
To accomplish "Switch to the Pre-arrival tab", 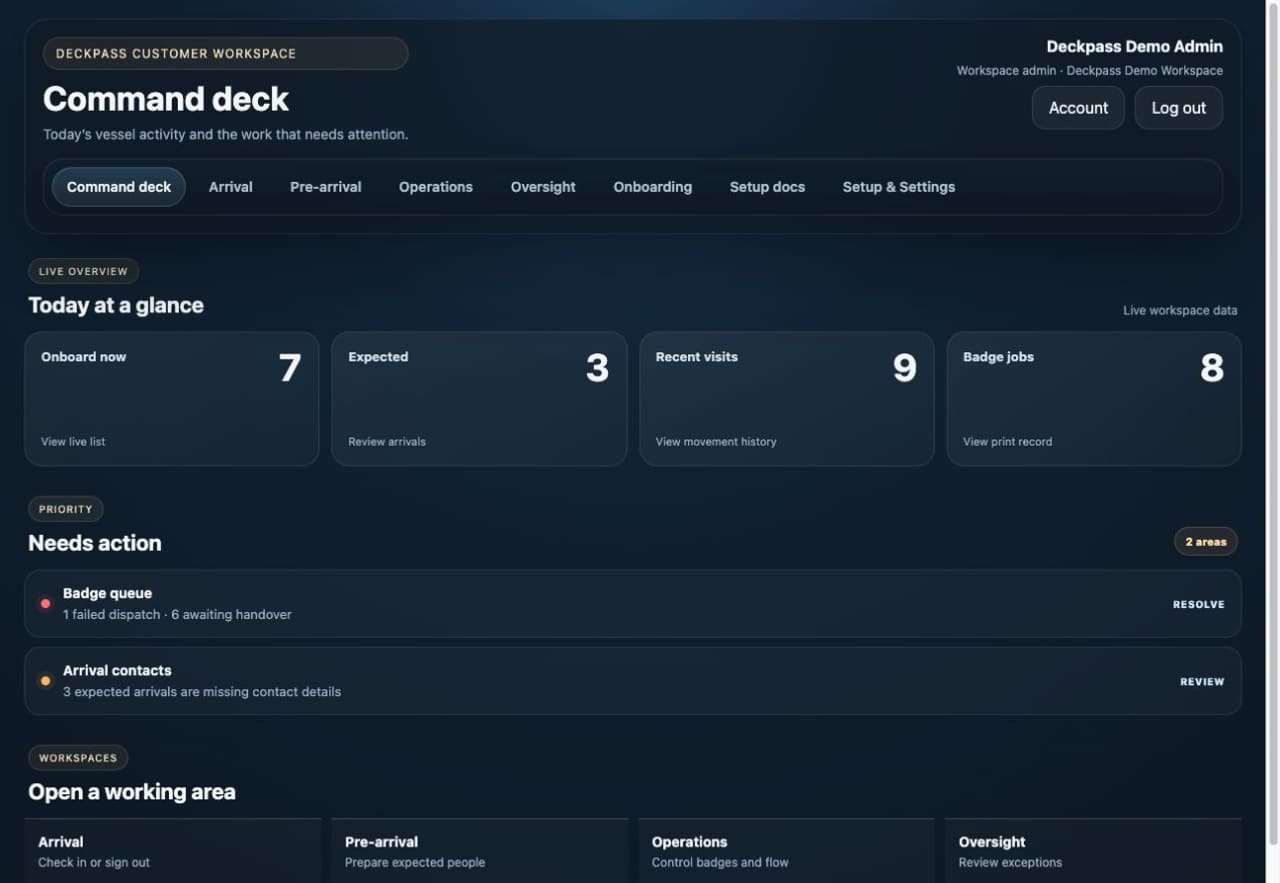I will point(326,187).
